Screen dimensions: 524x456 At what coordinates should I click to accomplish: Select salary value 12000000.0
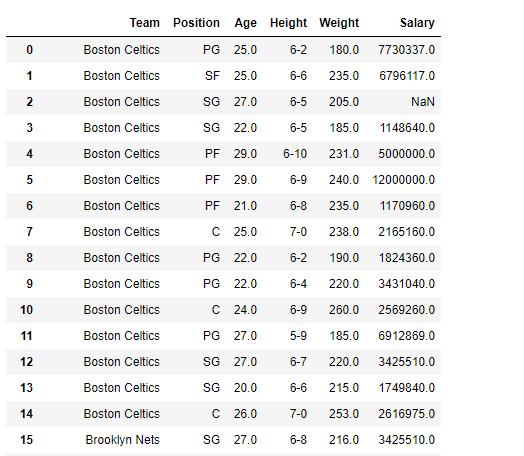point(403,180)
